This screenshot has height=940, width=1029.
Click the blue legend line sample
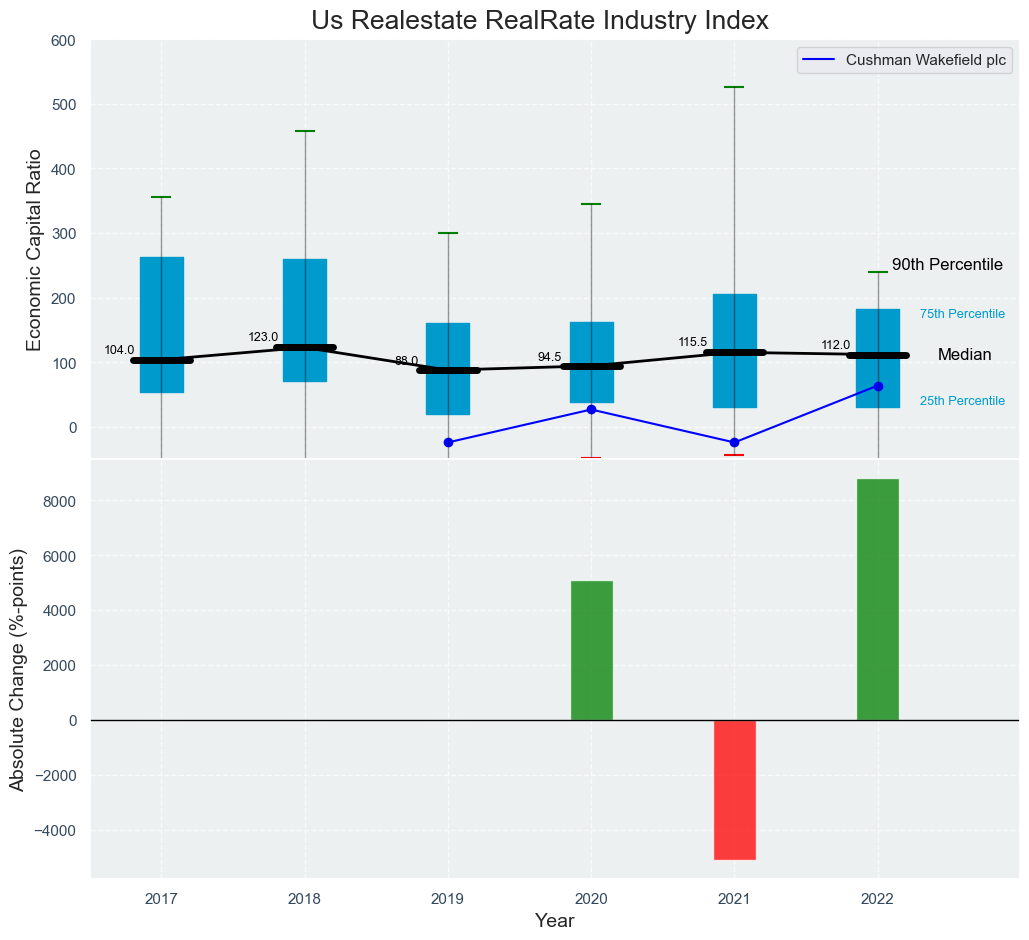pos(820,60)
